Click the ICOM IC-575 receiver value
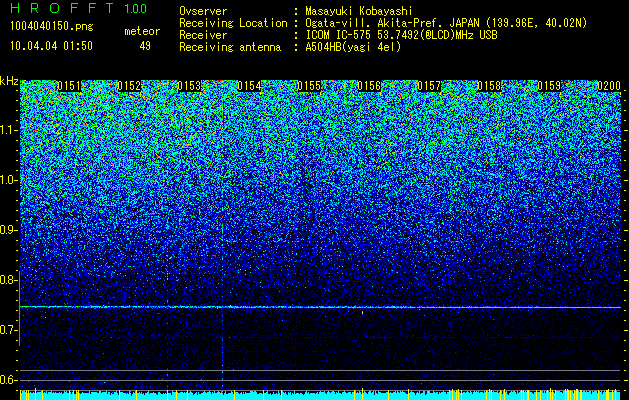Viewport: 629px width, 400px height. pos(402,35)
